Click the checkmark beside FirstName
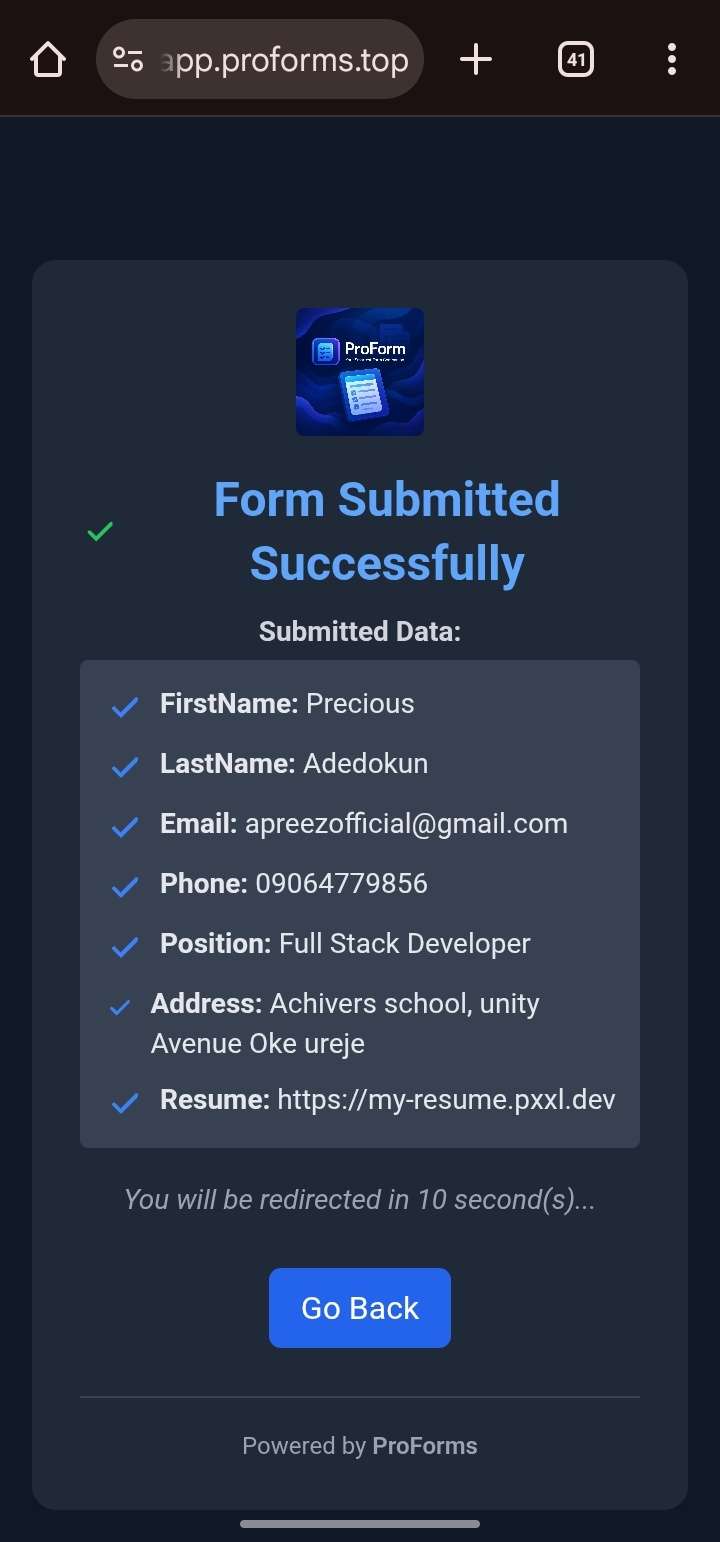Screen dimensions: 720x1542 pyautogui.click(x=125, y=707)
